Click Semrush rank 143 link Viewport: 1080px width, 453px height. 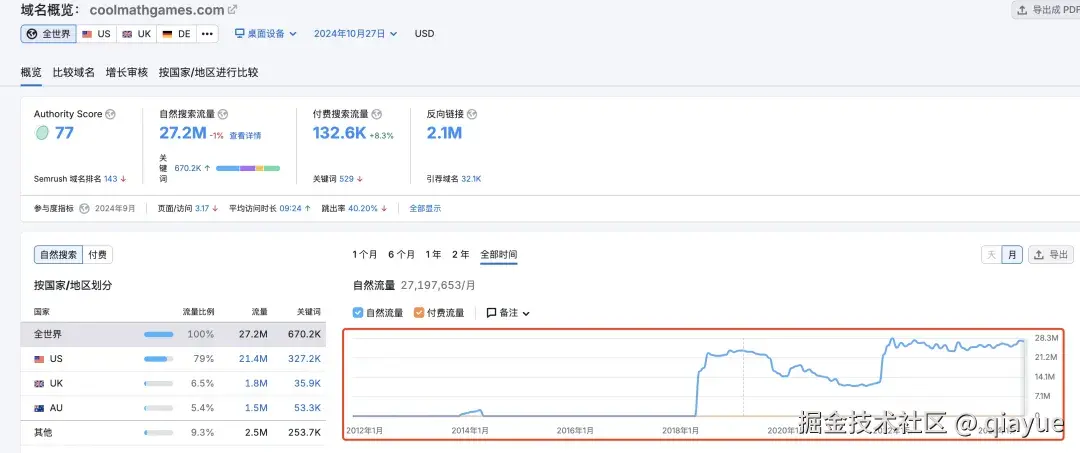tap(111, 179)
